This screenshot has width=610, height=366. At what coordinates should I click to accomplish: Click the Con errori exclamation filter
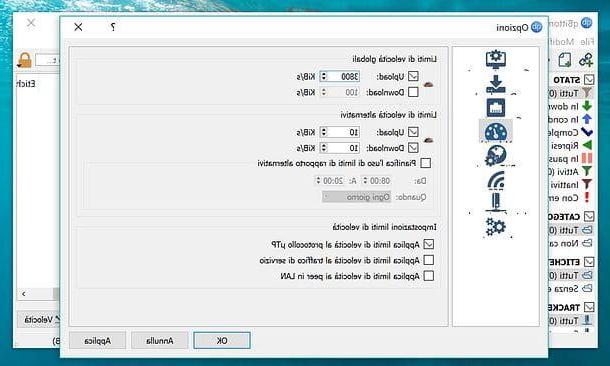coord(587,198)
